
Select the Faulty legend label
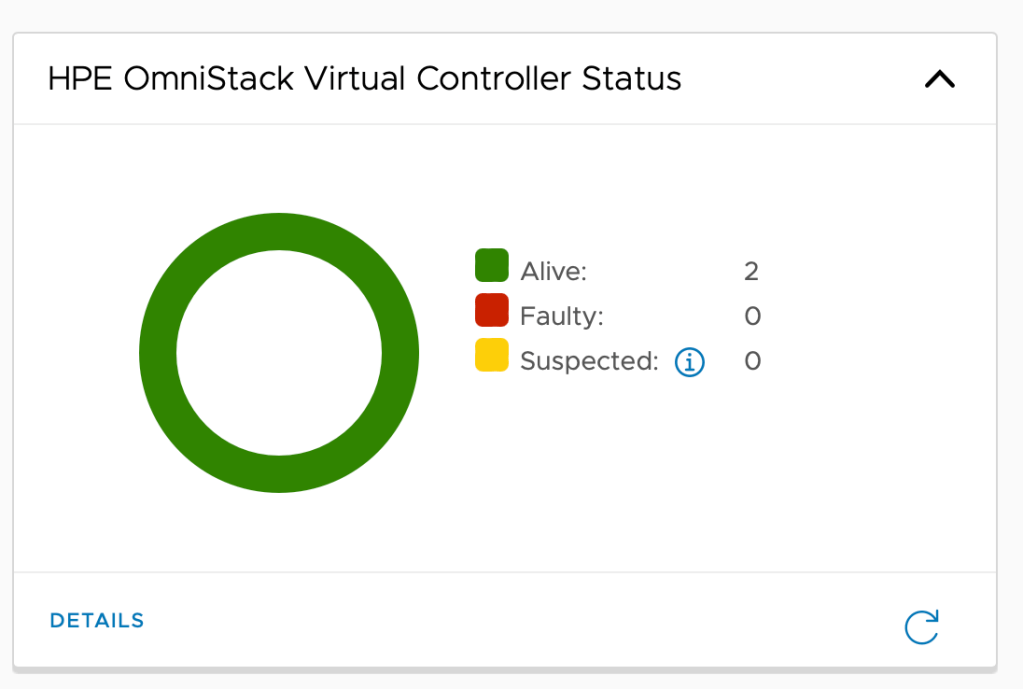[x=561, y=317]
